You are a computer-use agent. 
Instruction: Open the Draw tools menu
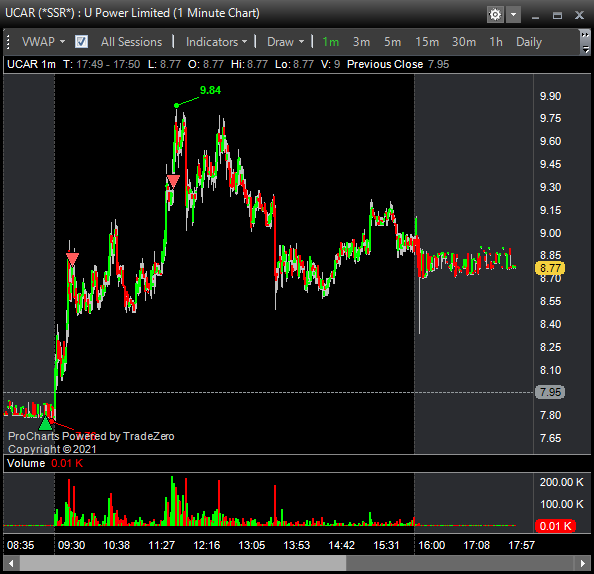(285, 42)
